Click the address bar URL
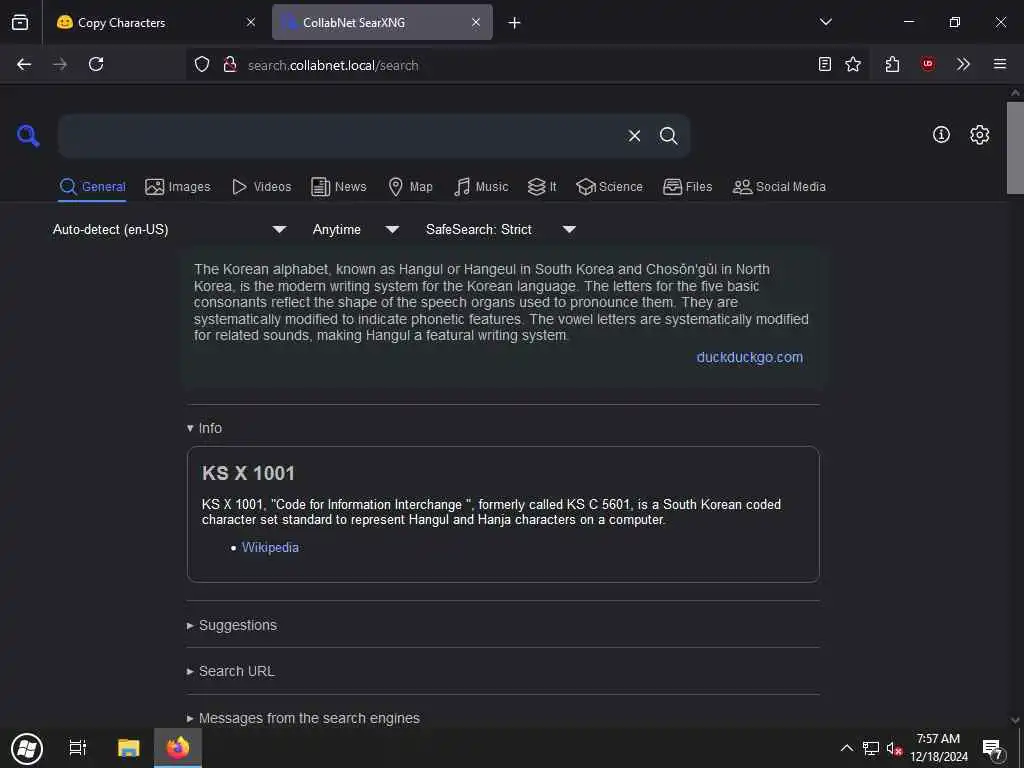This screenshot has height=768, width=1024. tap(333, 65)
